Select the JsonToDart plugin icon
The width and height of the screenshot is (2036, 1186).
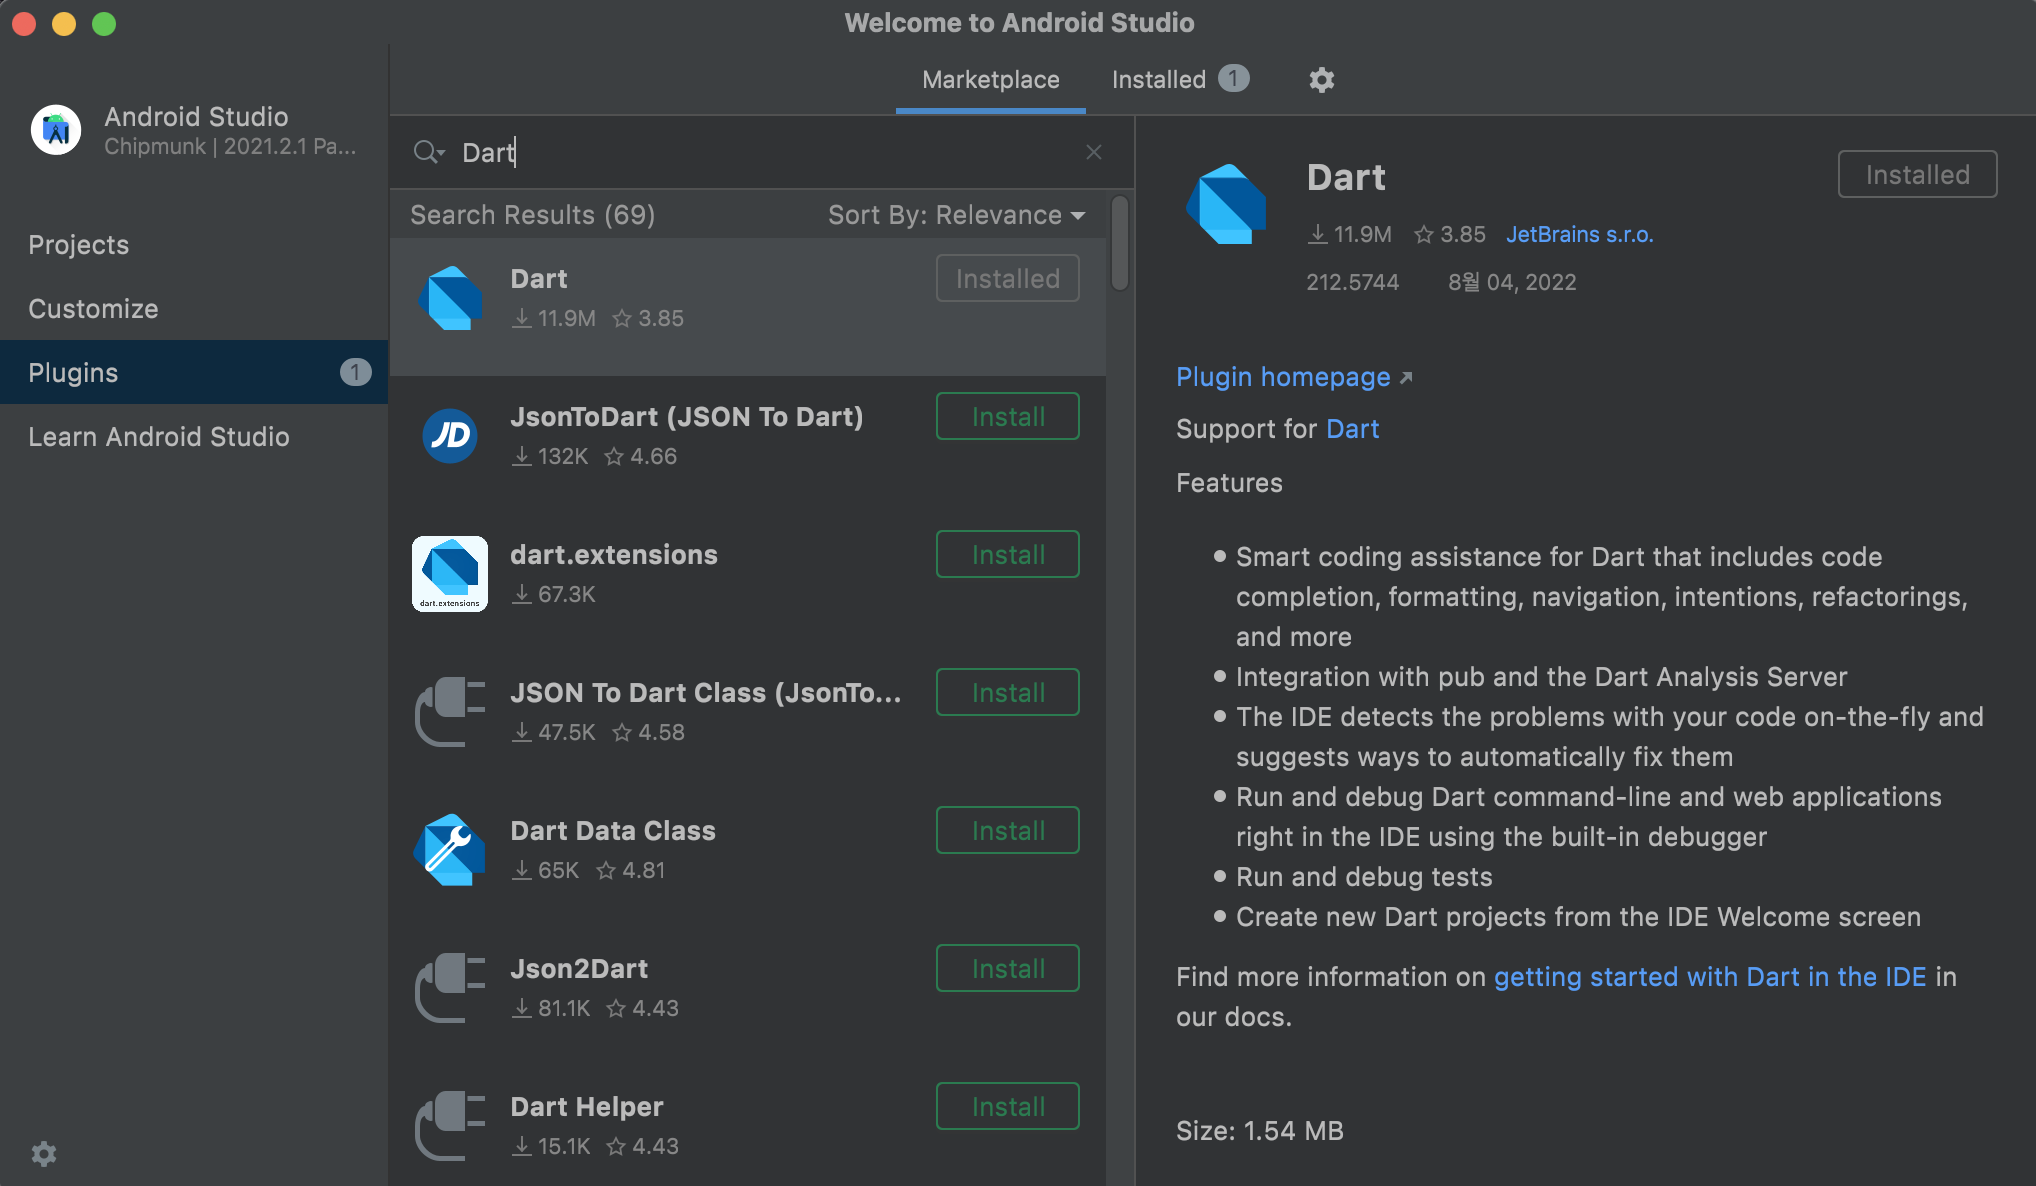click(x=450, y=436)
